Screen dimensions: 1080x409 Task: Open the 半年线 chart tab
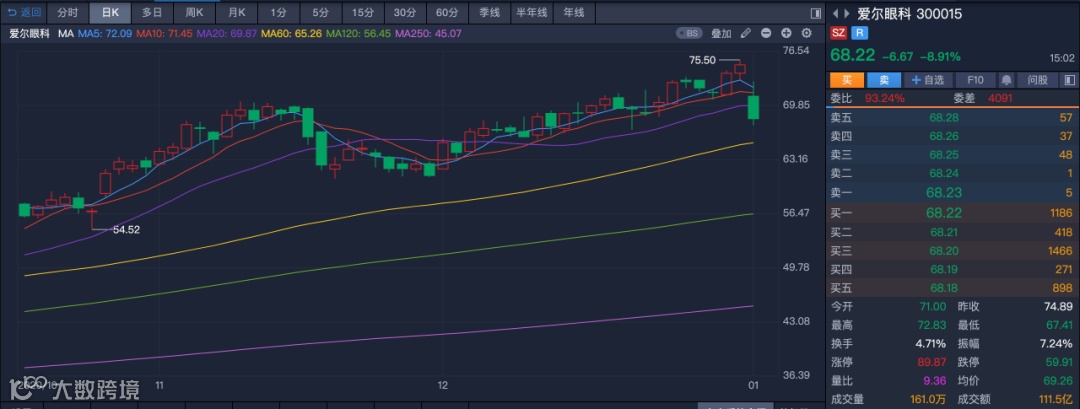point(531,12)
